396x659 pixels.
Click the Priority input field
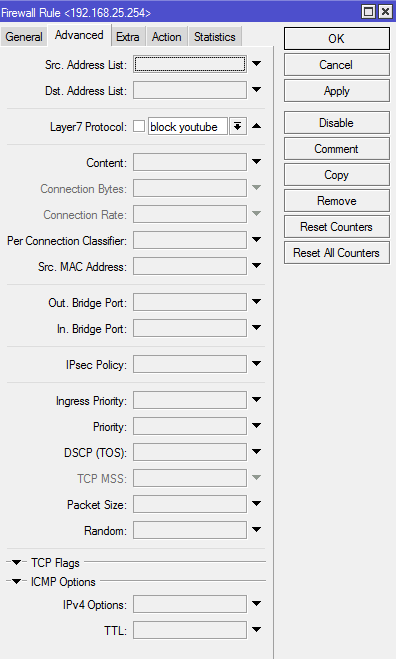point(190,426)
